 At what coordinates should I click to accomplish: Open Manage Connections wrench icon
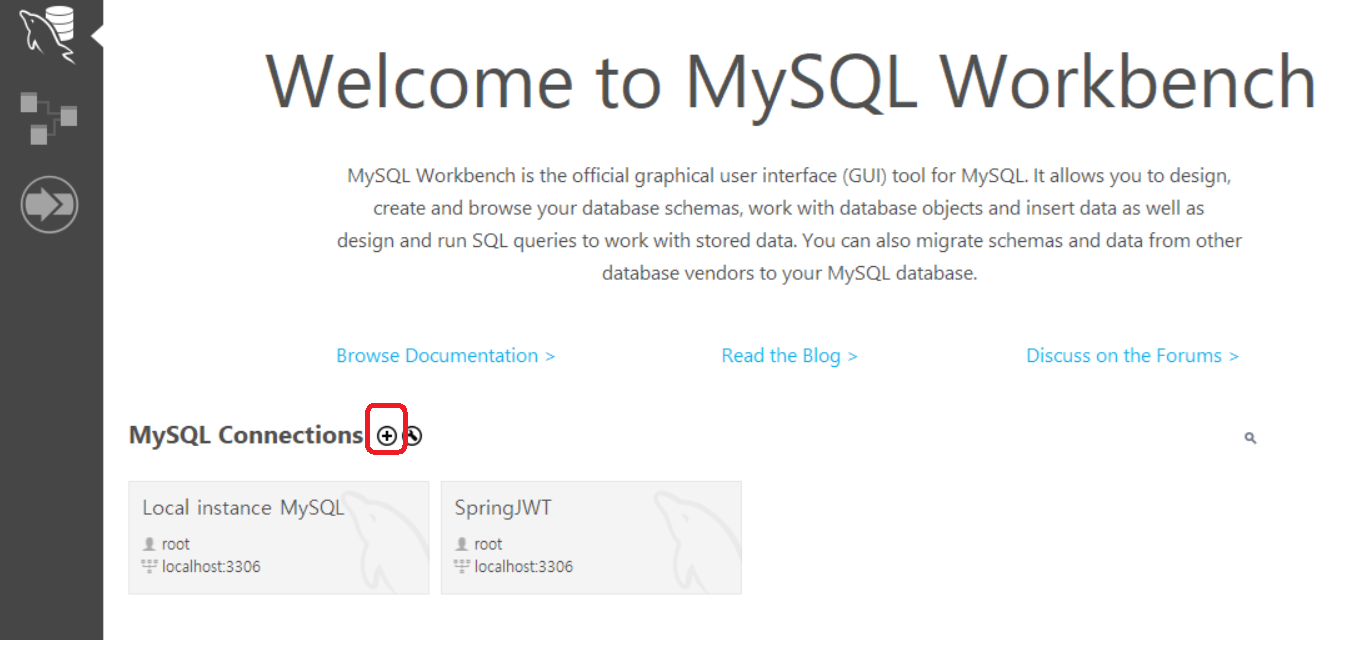pyautogui.click(x=412, y=435)
